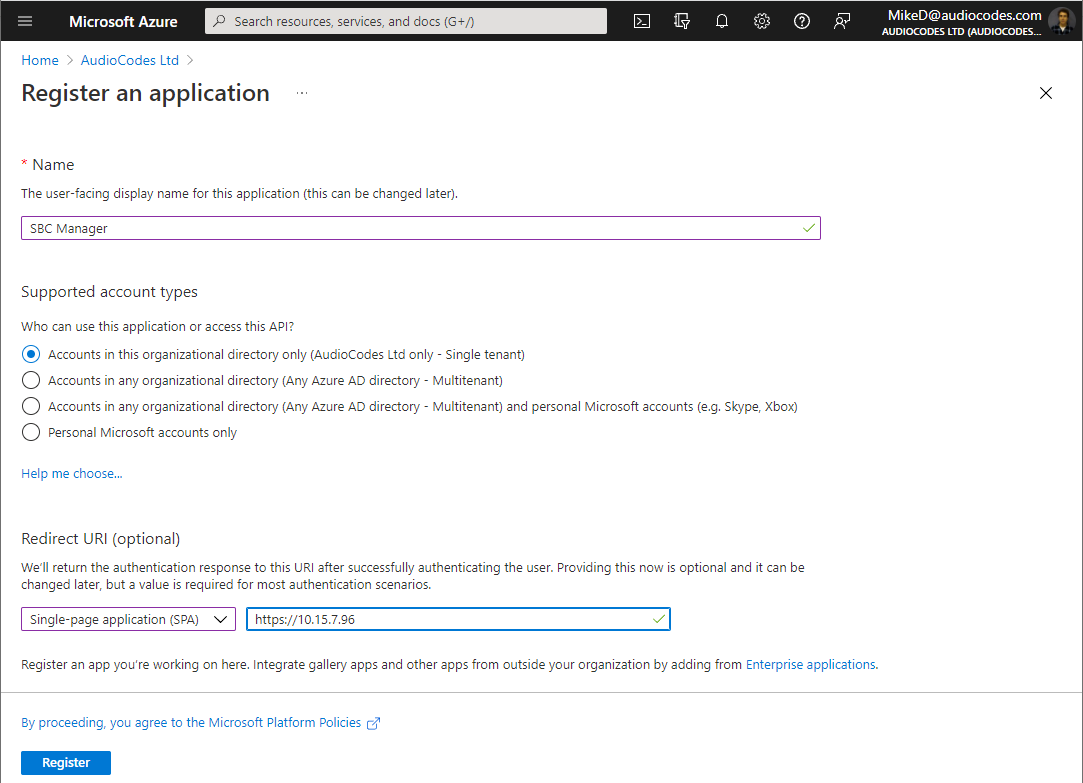Screen dimensions: 1083x783
Task: Click the Feedback icon in header
Action: click(842, 21)
